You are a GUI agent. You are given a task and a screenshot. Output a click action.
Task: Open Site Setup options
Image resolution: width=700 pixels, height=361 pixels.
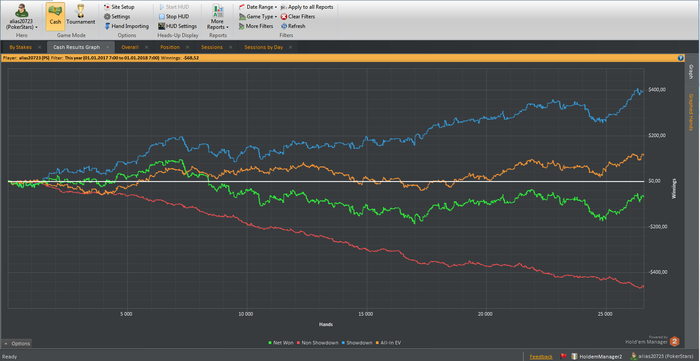point(119,7)
